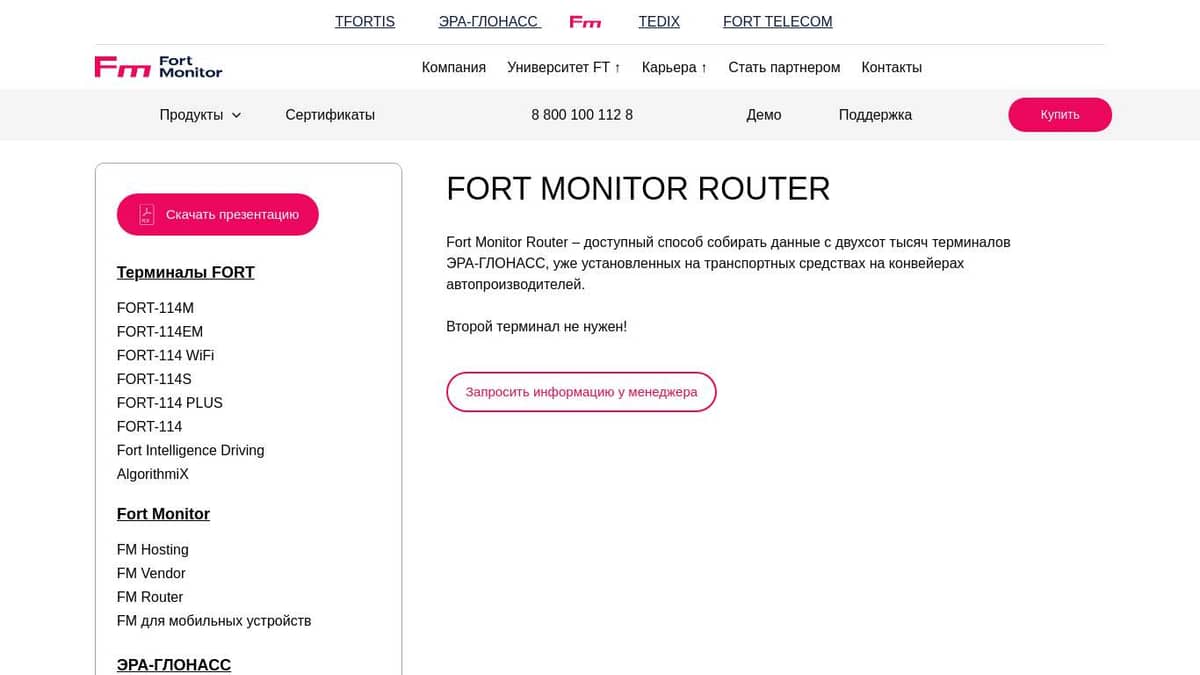Open the Демо page
The height and width of the screenshot is (675, 1200).
tap(764, 114)
